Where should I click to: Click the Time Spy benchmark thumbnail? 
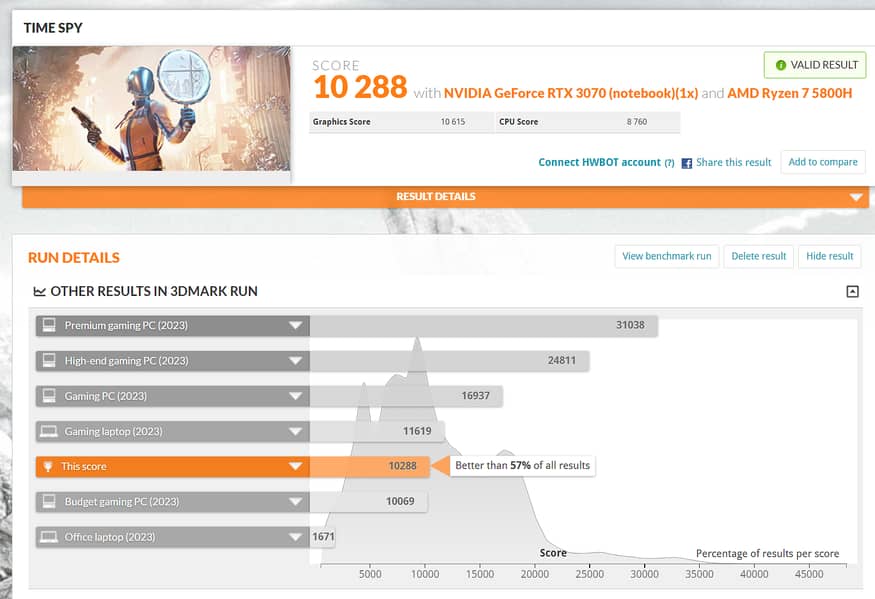click(x=151, y=108)
